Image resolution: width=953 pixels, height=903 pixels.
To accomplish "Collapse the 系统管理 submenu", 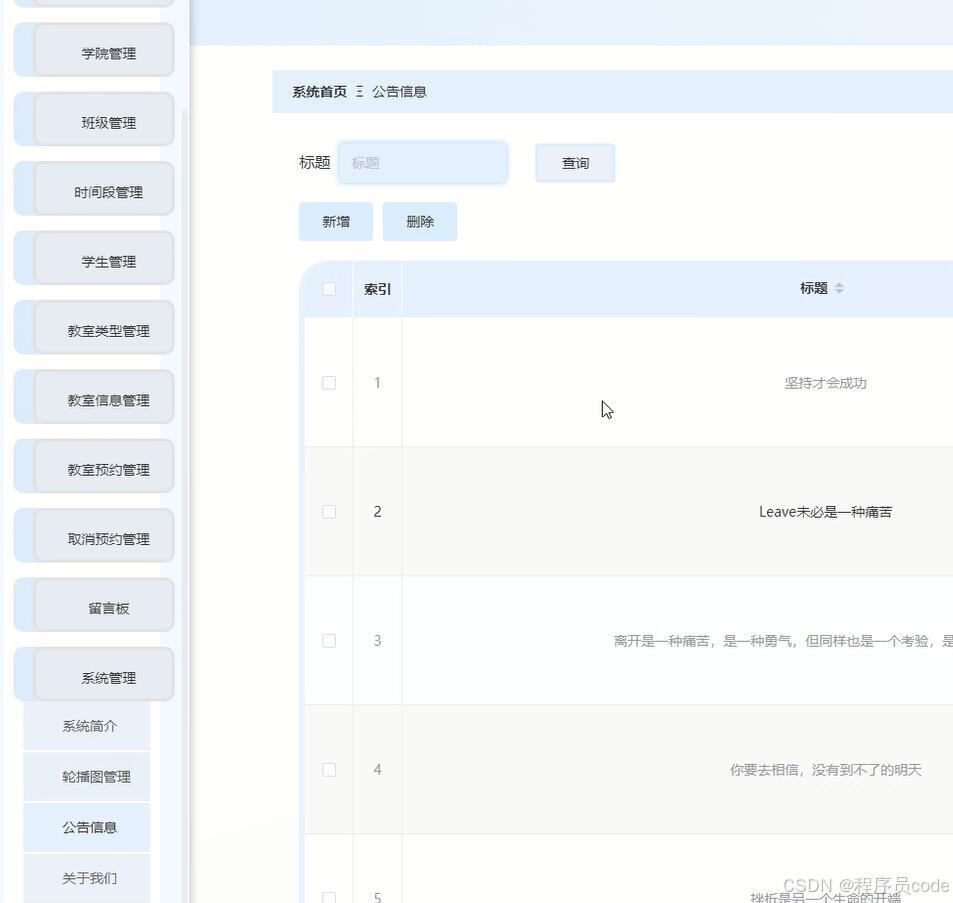I will 92,674.
